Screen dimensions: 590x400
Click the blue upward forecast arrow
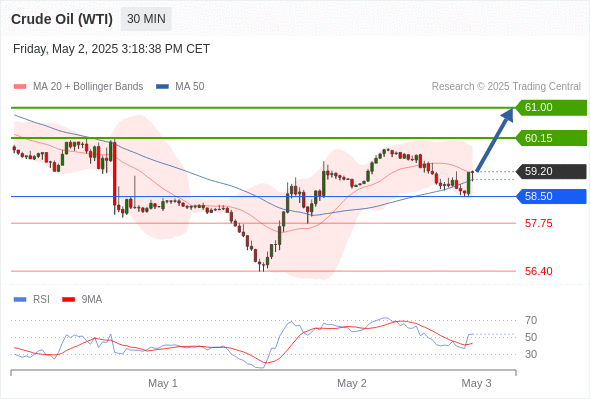pyautogui.click(x=495, y=140)
